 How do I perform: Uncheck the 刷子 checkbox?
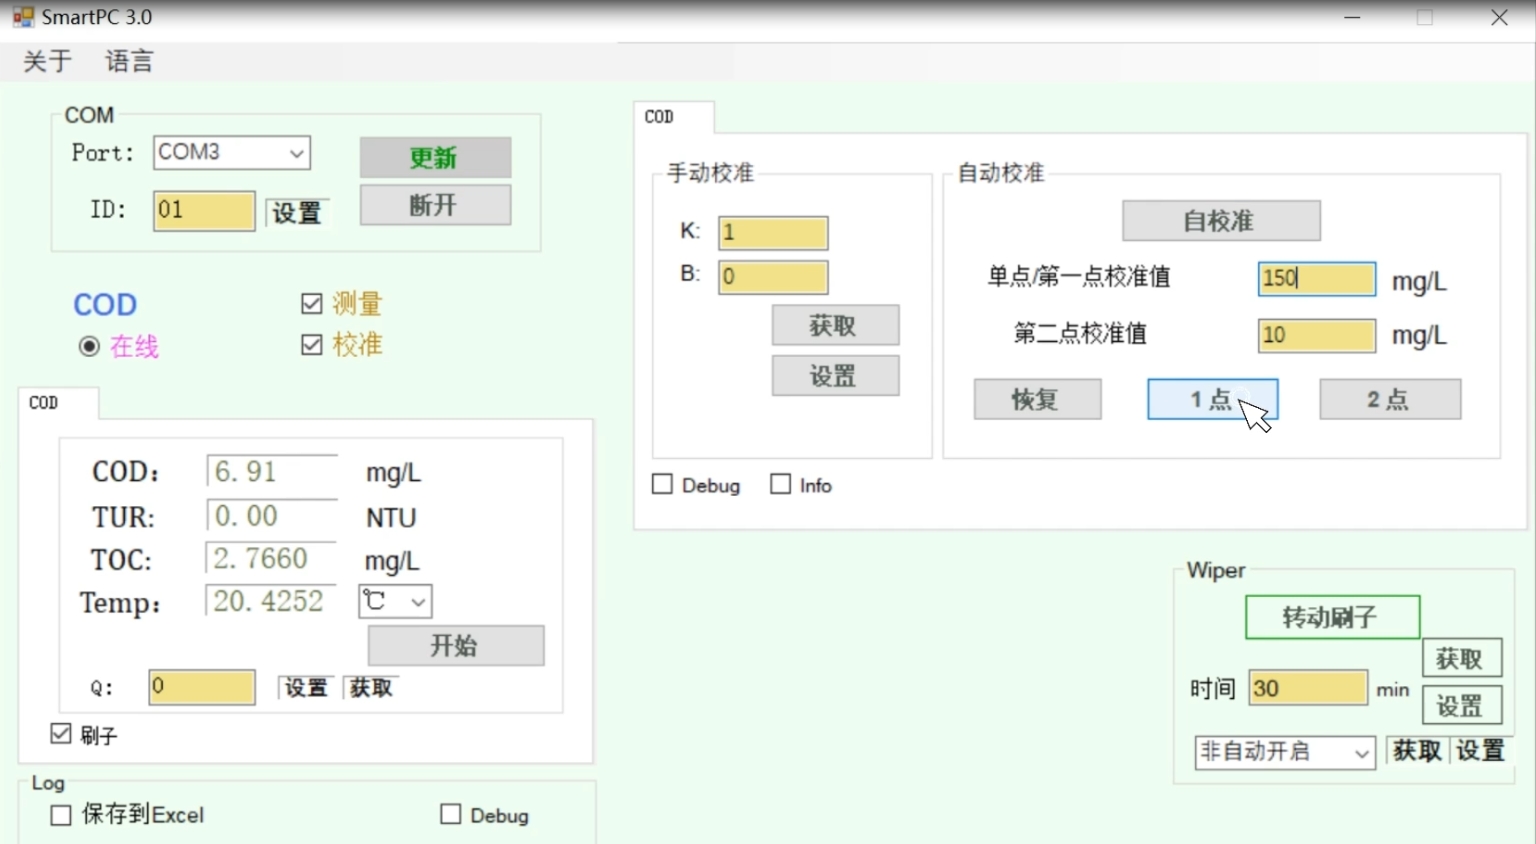click(61, 734)
